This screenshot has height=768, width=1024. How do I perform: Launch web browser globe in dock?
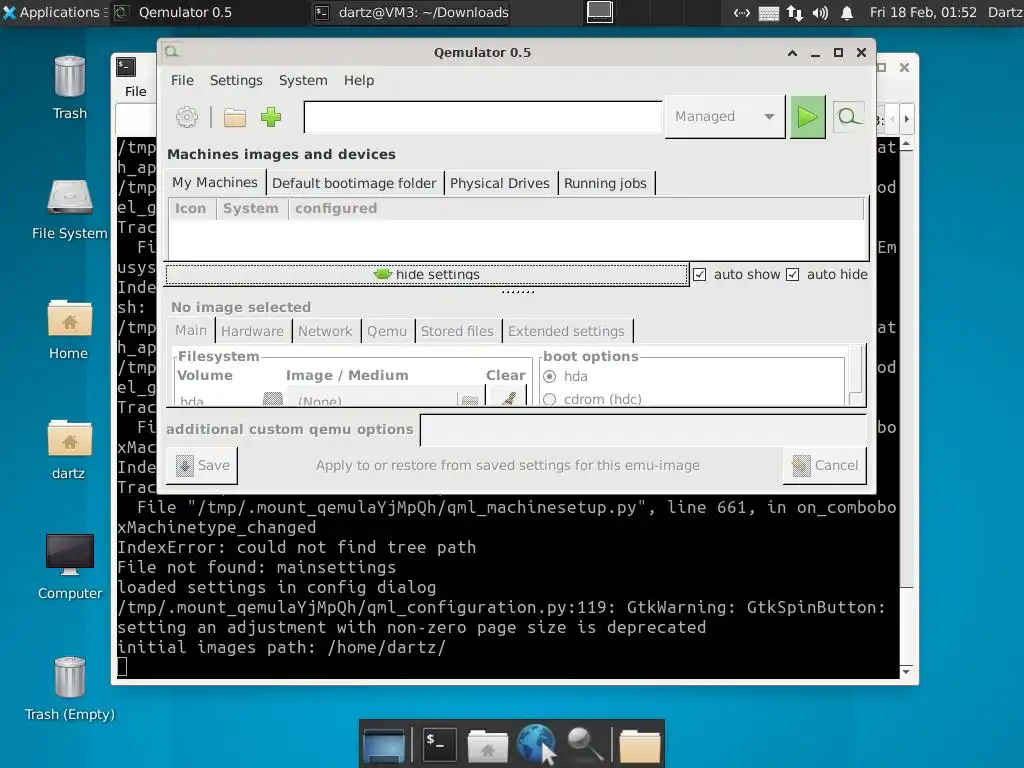tap(536, 744)
